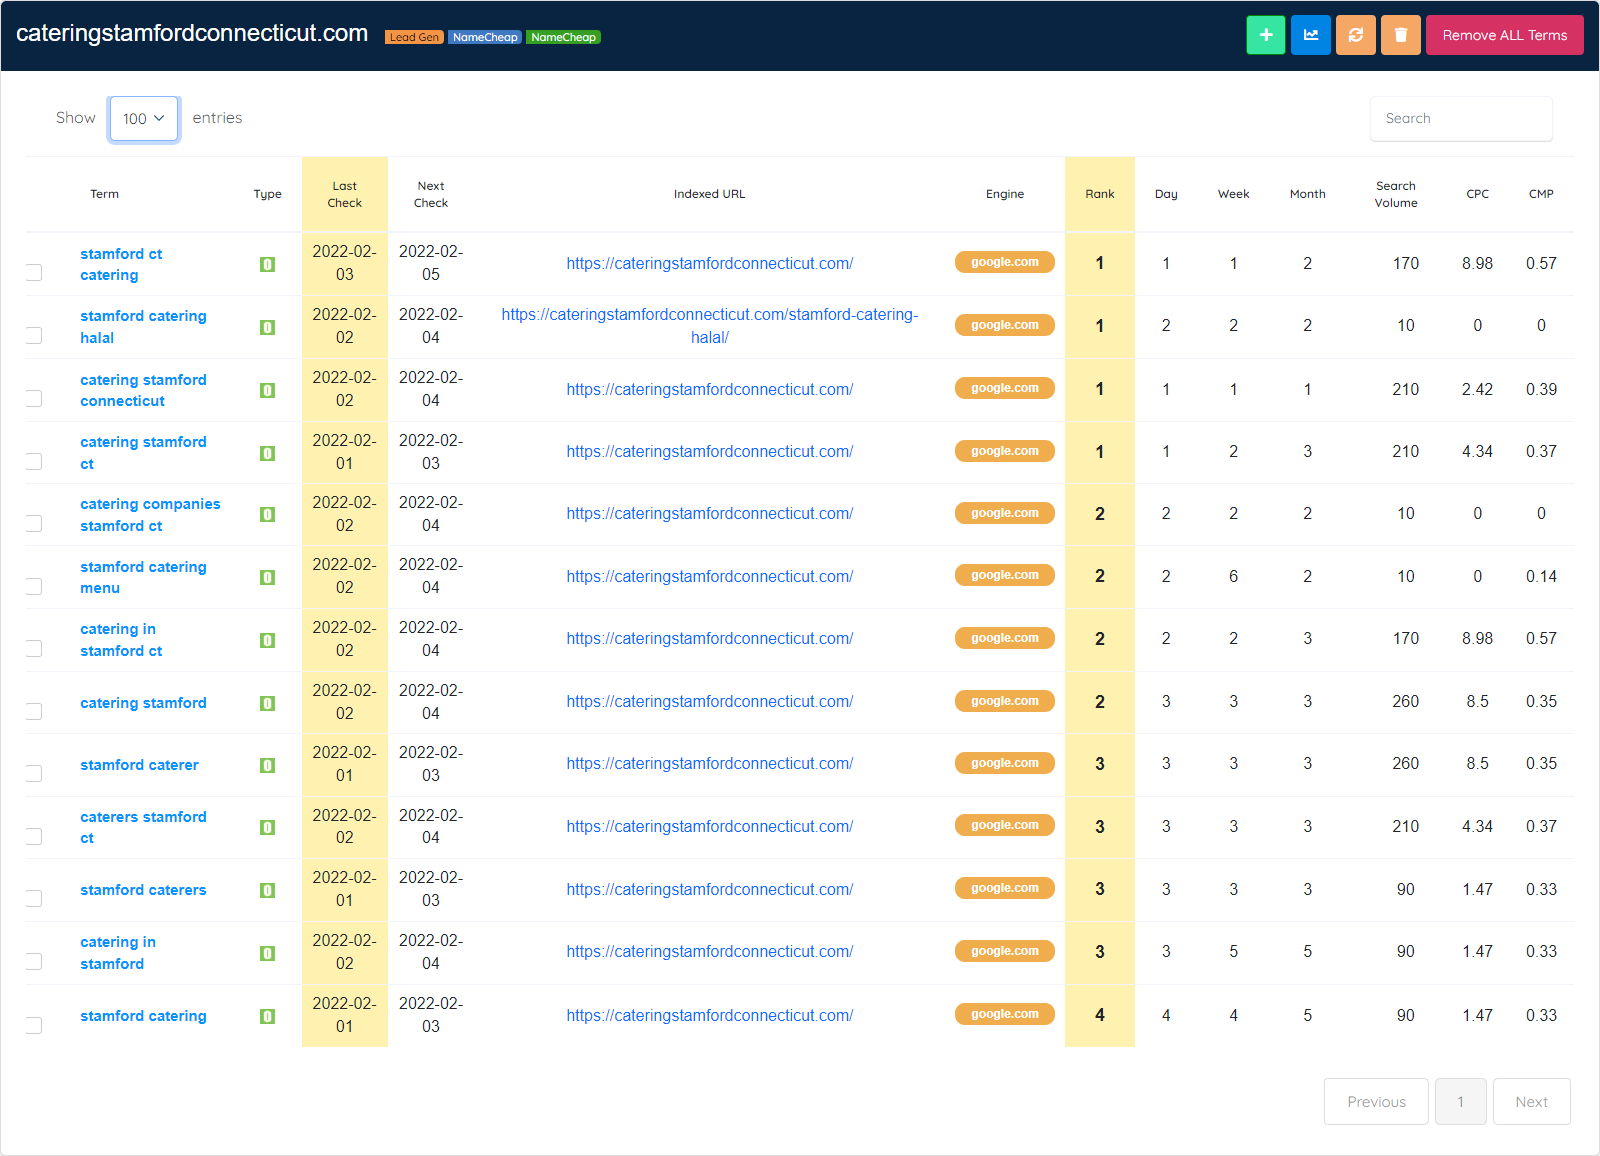Check the 'catering in stamford ct' row checkbox
This screenshot has height=1156, width=1600.
(x=34, y=648)
